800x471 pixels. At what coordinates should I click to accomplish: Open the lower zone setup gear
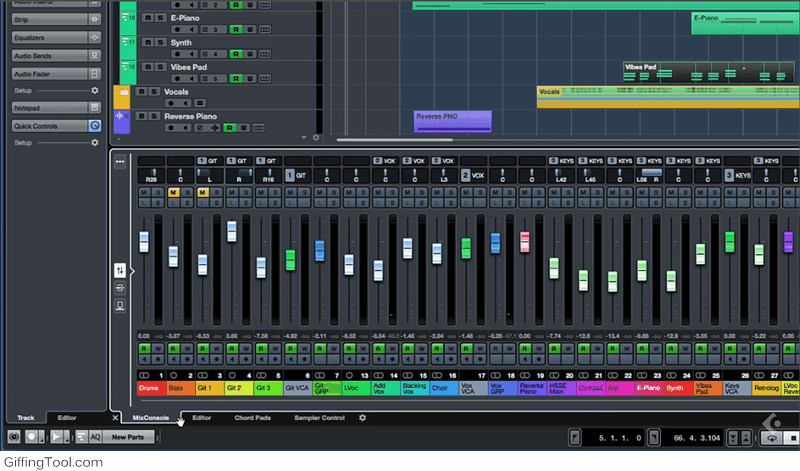[362, 417]
